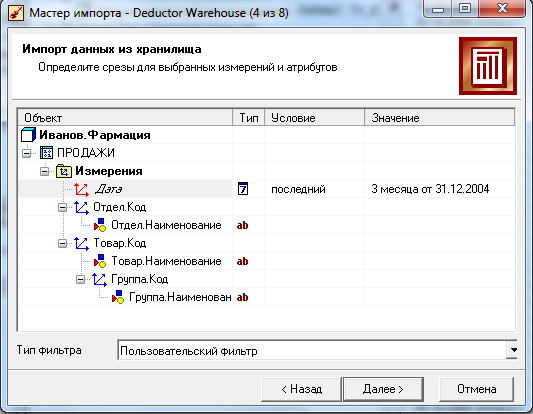Collapse the Товар.Код node
533x414 pixels.
pyautogui.click(x=63, y=243)
